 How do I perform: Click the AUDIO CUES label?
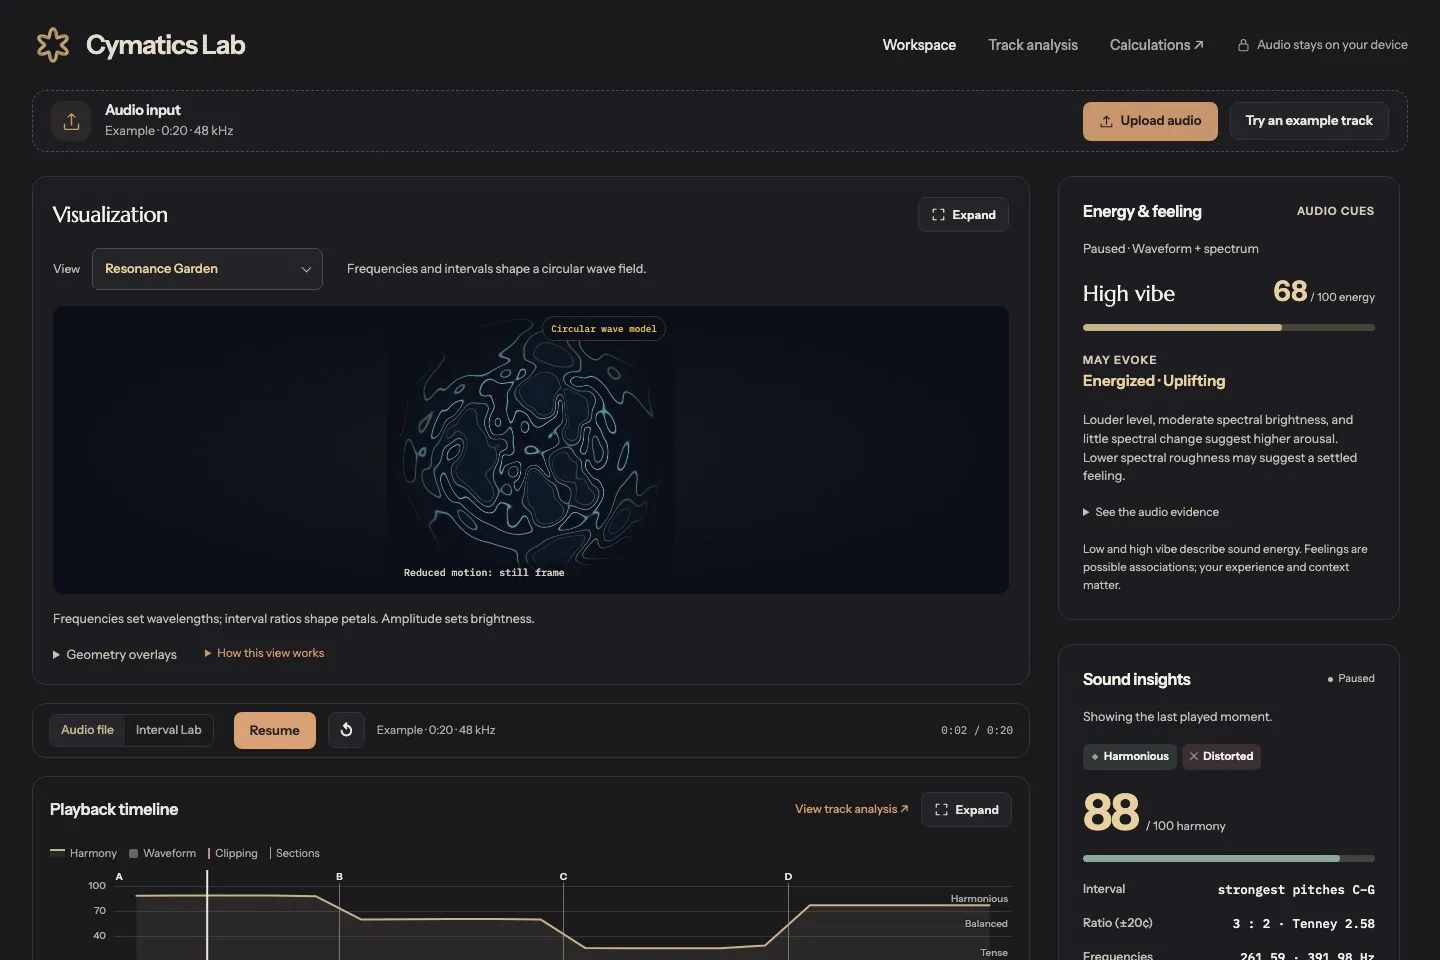point(1335,211)
